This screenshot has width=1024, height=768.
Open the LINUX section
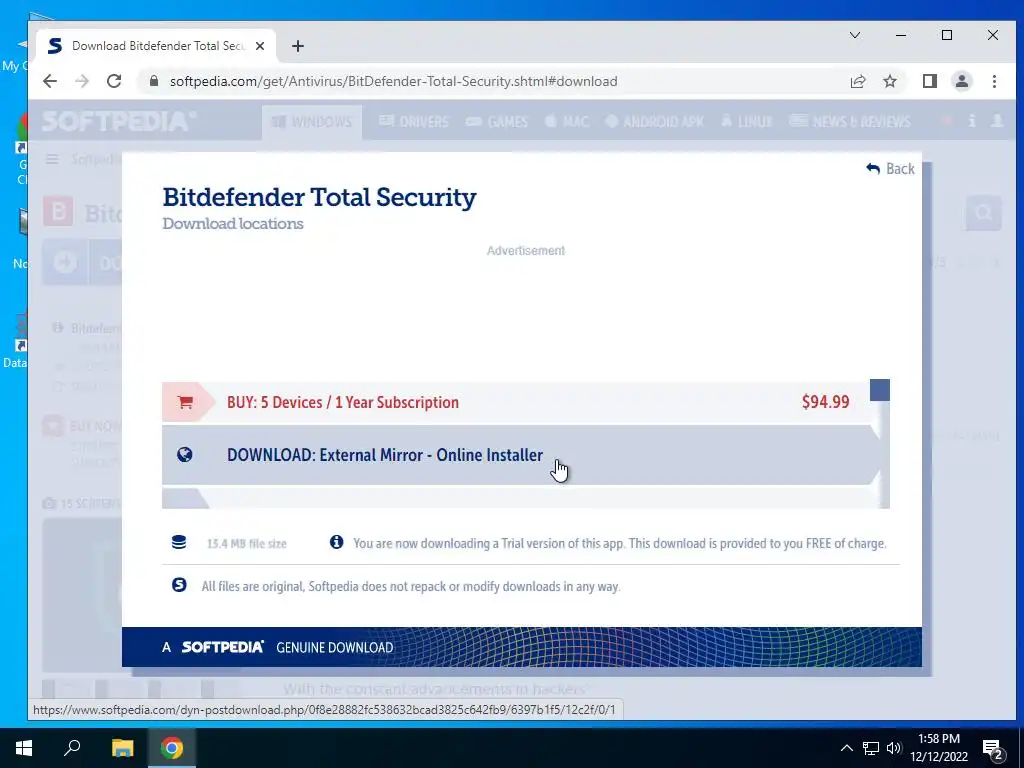point(746,121)
